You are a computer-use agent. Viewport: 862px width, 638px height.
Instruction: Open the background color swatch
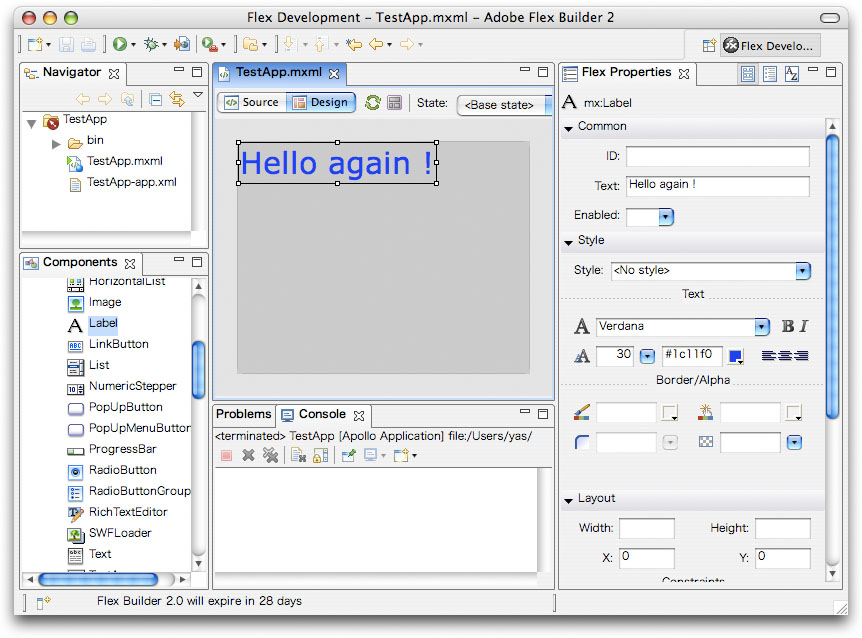pos(794,413)
